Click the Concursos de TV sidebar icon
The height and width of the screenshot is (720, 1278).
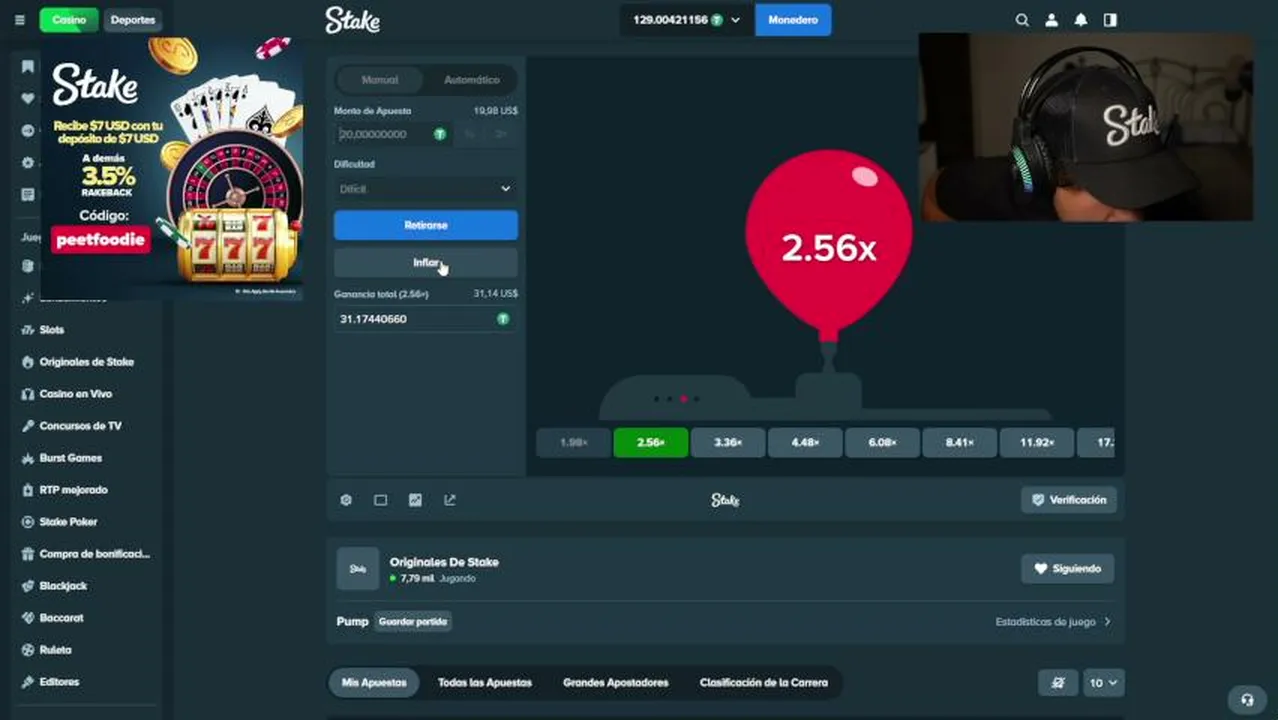coord(28,426)
